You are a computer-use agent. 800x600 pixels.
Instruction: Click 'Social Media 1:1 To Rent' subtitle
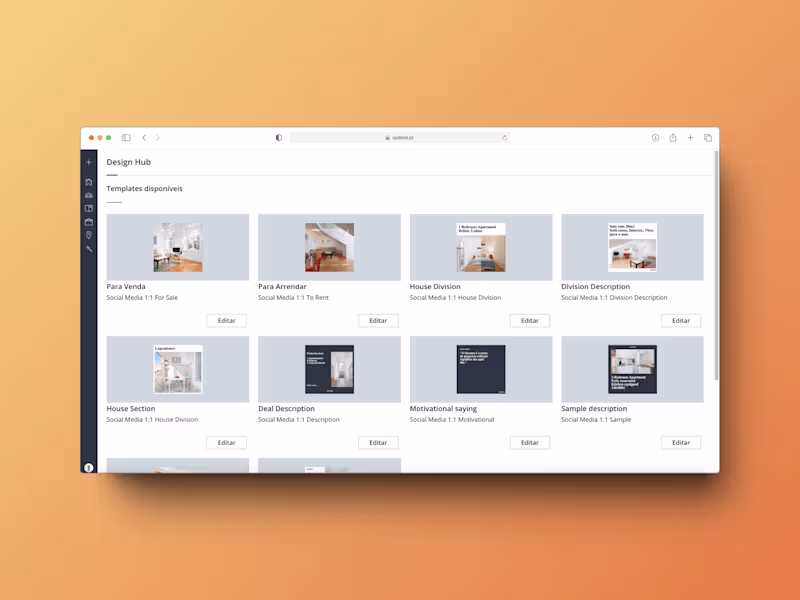pyautogui.click(x=293, y=297)
